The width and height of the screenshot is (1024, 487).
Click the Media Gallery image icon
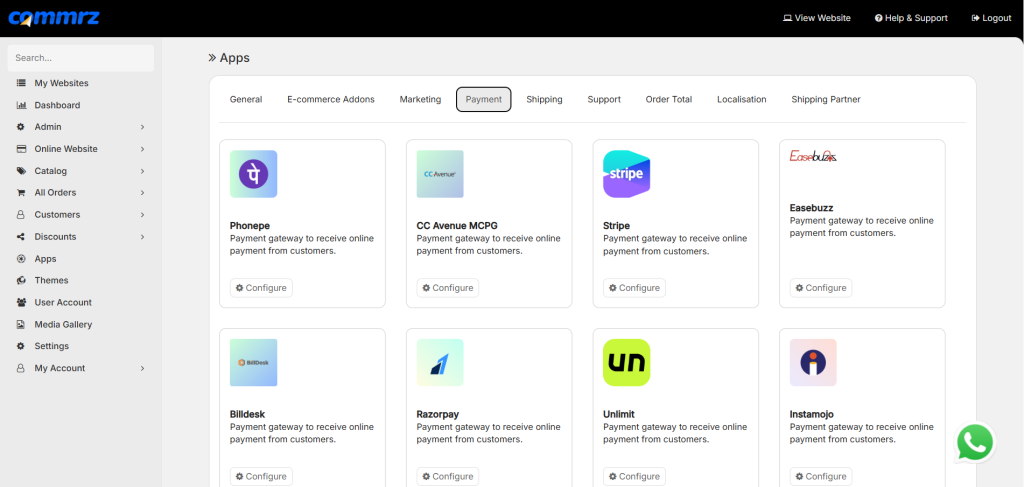pyautogui.click(x=21, y=324)
